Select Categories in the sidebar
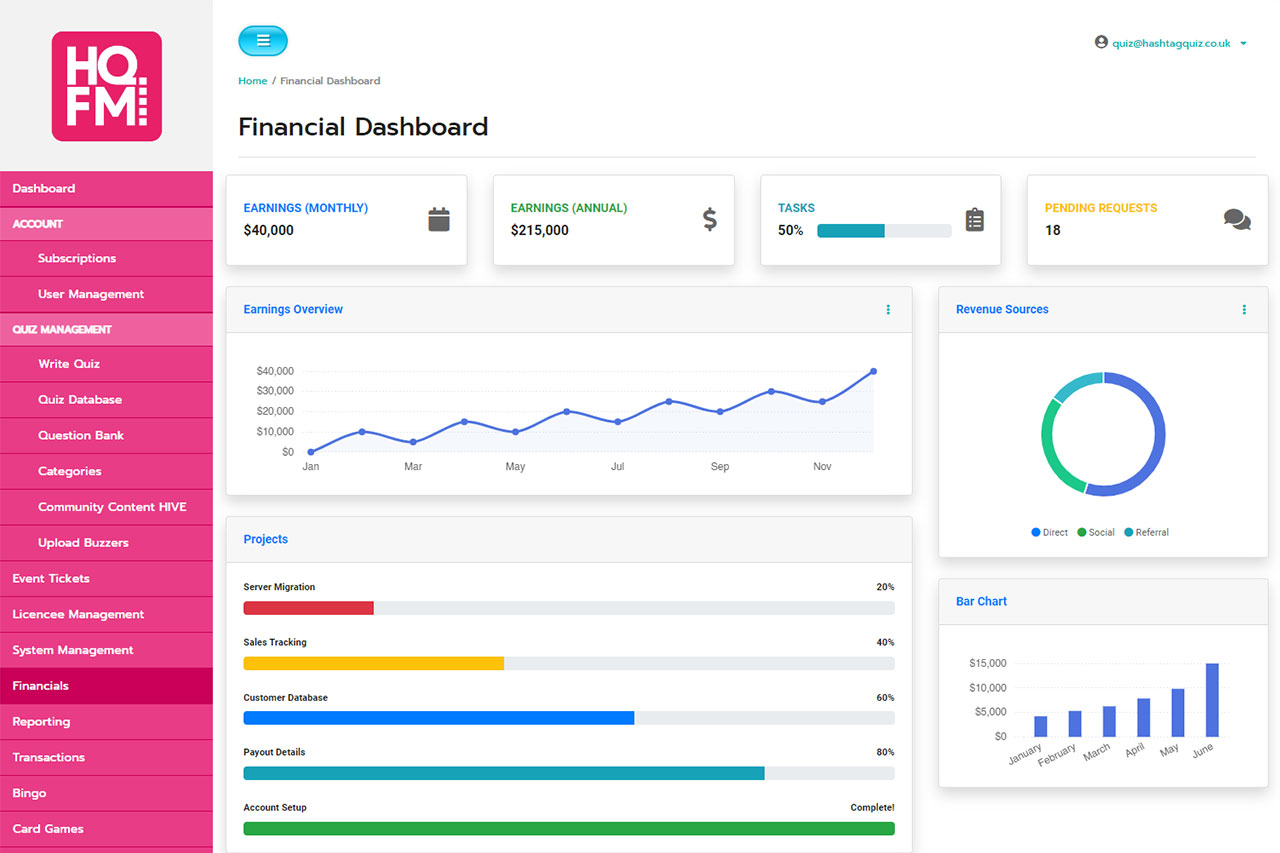1280x853 pixels. pyautogui.click(x=106, y=471)
